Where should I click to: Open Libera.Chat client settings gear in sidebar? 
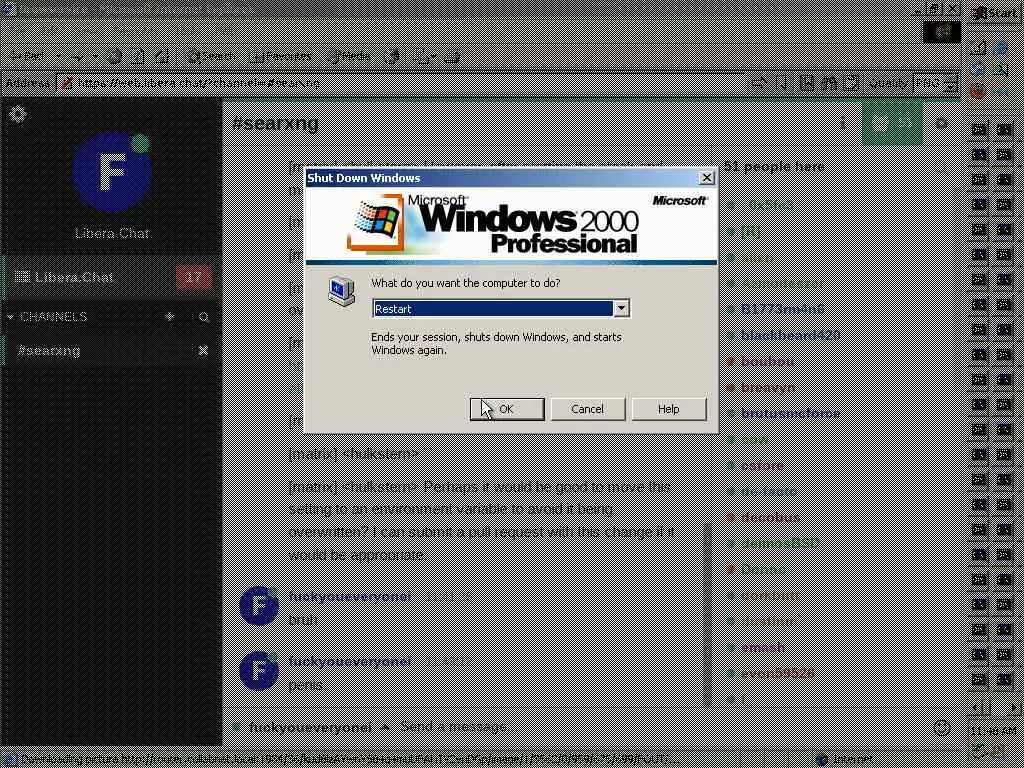pyautogui.click(x=18, y=114)
